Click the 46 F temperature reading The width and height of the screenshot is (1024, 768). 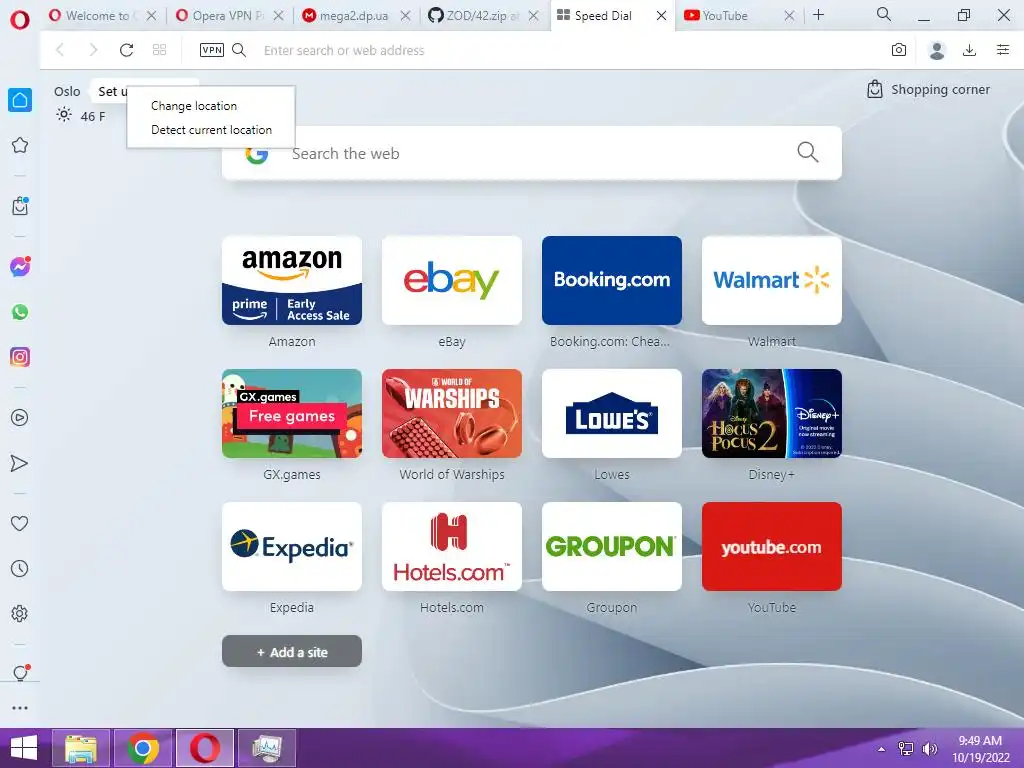coord(93,116)
